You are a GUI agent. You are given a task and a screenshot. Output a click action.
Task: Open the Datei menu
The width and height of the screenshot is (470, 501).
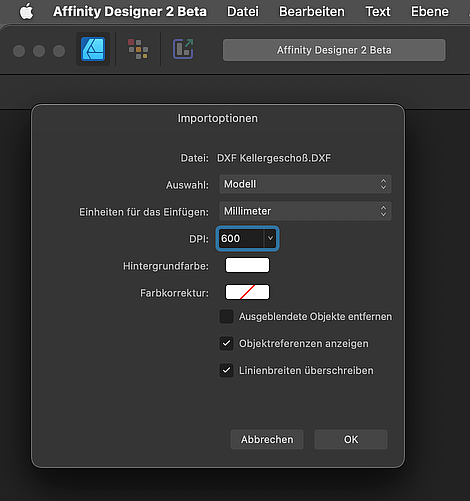(243, 12)
